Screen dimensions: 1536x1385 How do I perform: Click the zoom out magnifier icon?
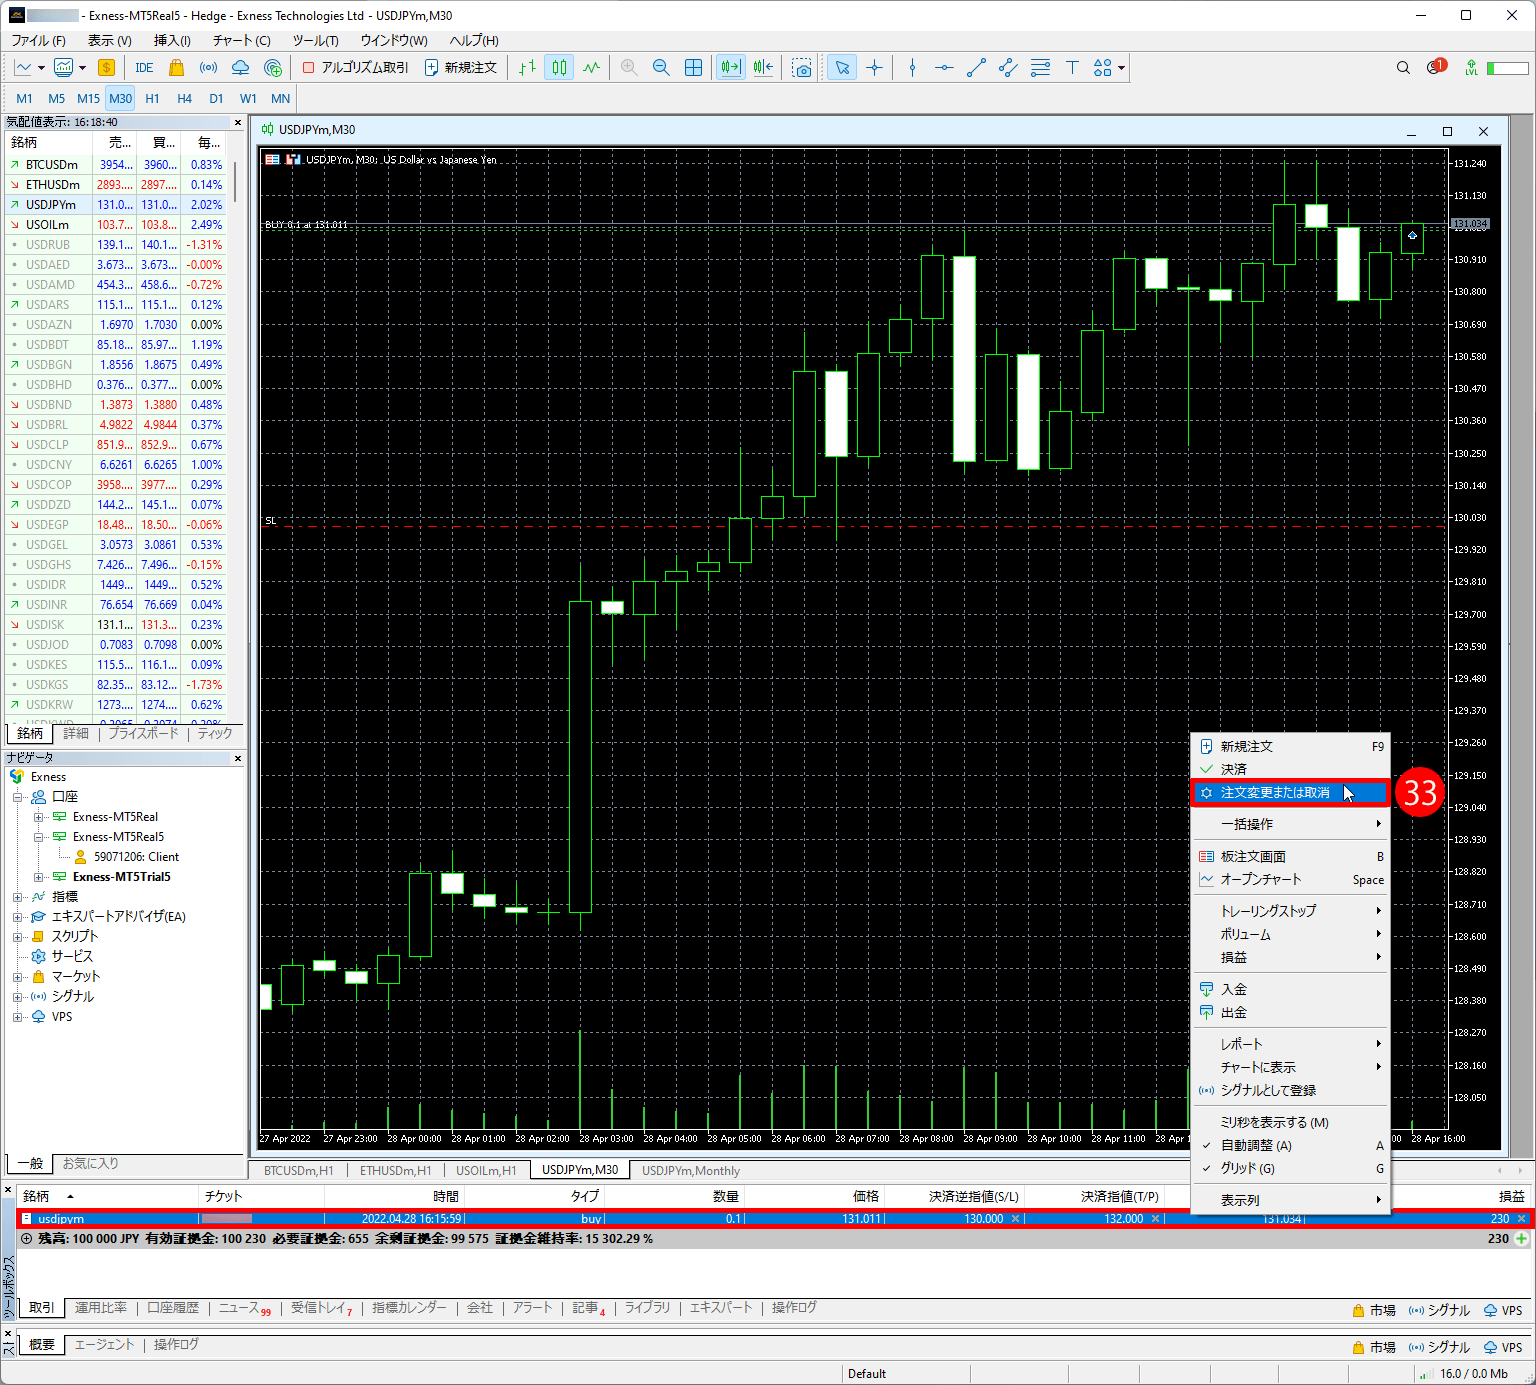661,68
